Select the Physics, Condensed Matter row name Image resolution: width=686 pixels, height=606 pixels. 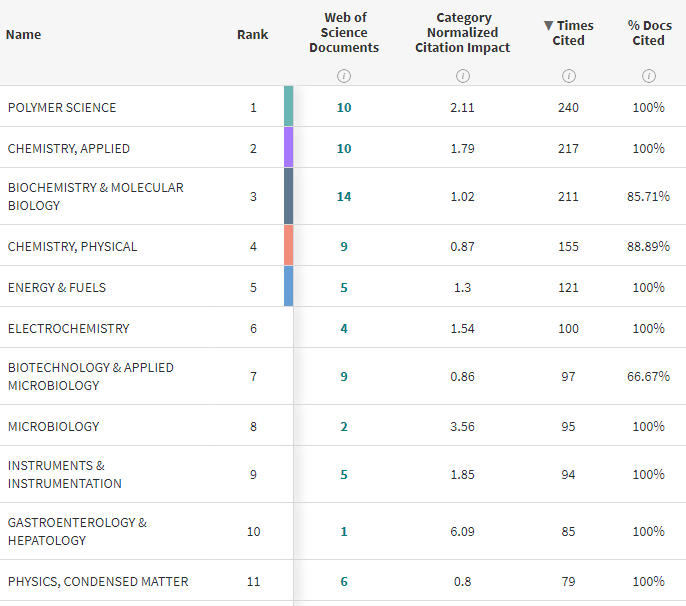[x=98, y=581]
